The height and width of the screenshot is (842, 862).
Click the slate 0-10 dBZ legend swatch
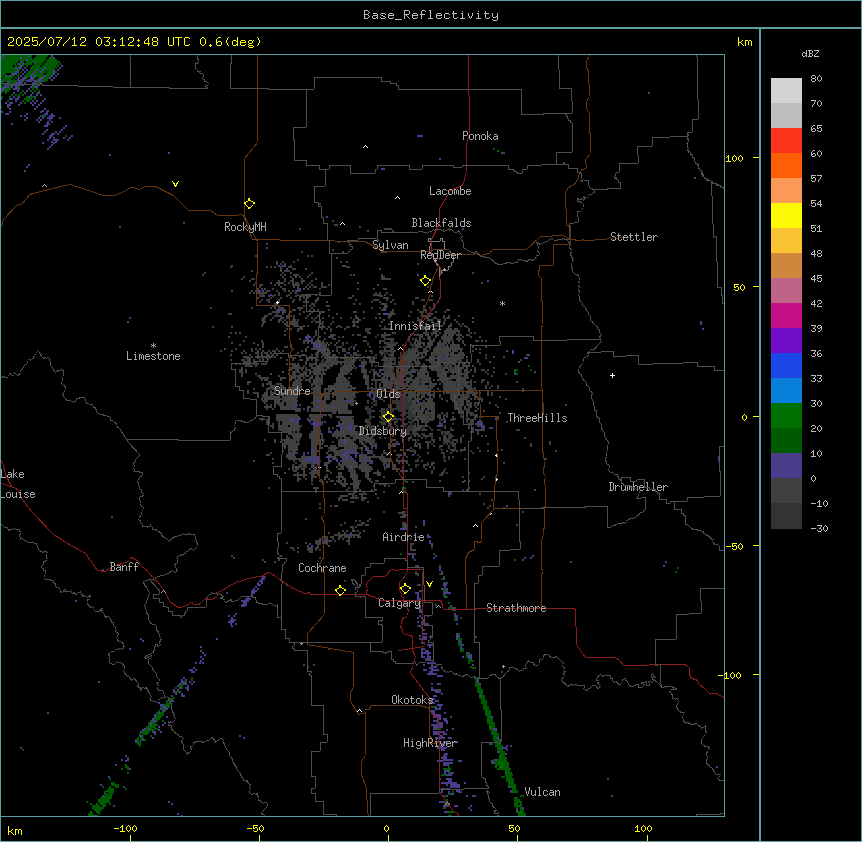pyautogui.click(x=786, y=466)
